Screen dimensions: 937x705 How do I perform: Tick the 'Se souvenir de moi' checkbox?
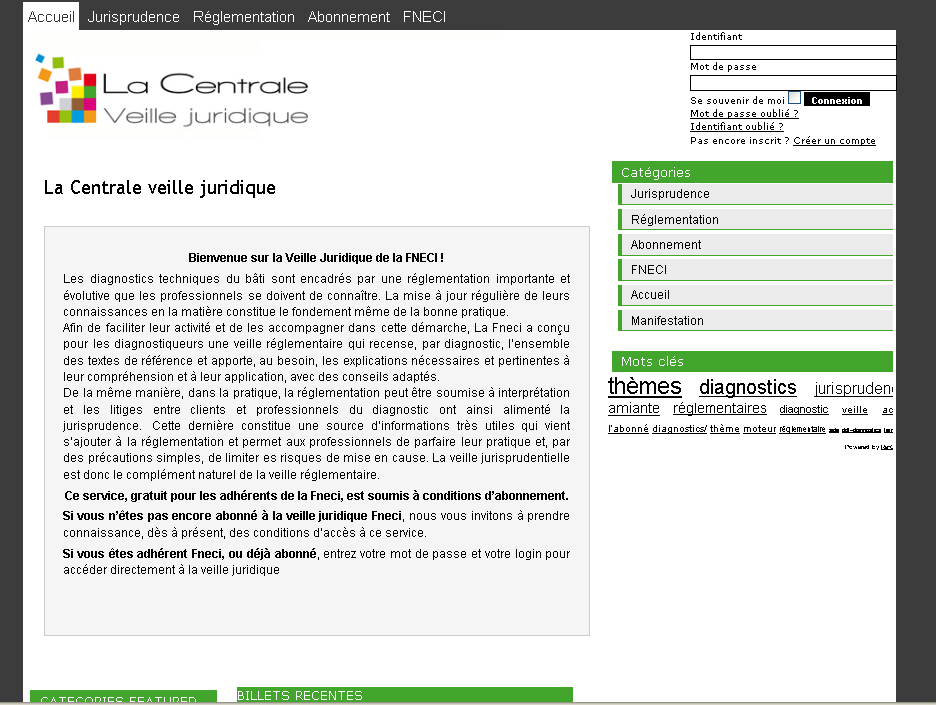[x=794, y=98]
